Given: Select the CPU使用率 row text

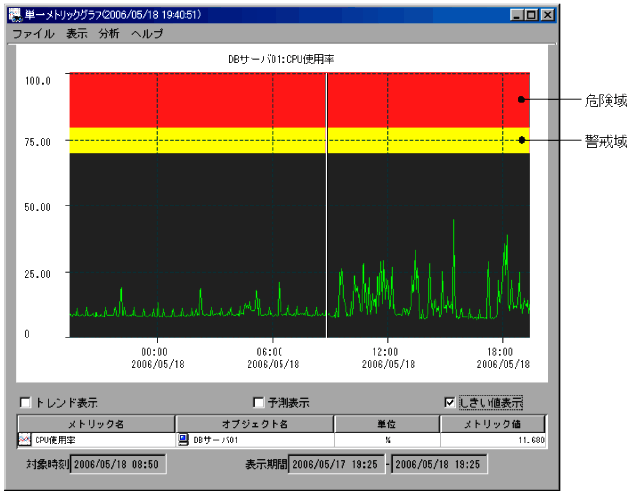Looking at the screenshot, I should [55, 440].
